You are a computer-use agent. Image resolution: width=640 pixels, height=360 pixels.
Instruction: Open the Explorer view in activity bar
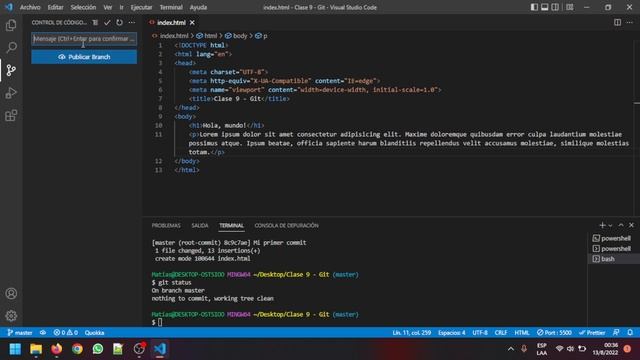(x=11, y=25)
